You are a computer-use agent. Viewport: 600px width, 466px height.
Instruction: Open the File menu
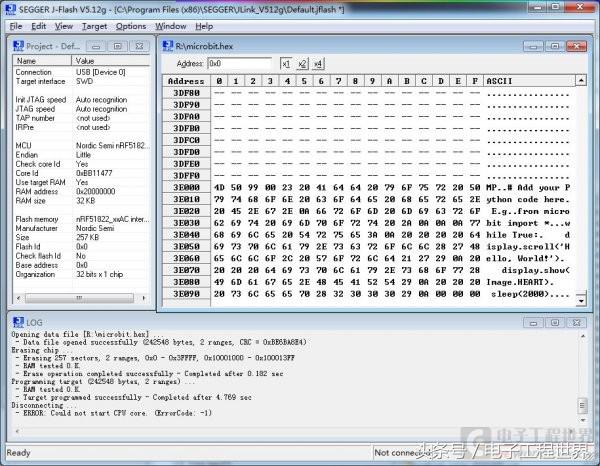coord(16,26)
